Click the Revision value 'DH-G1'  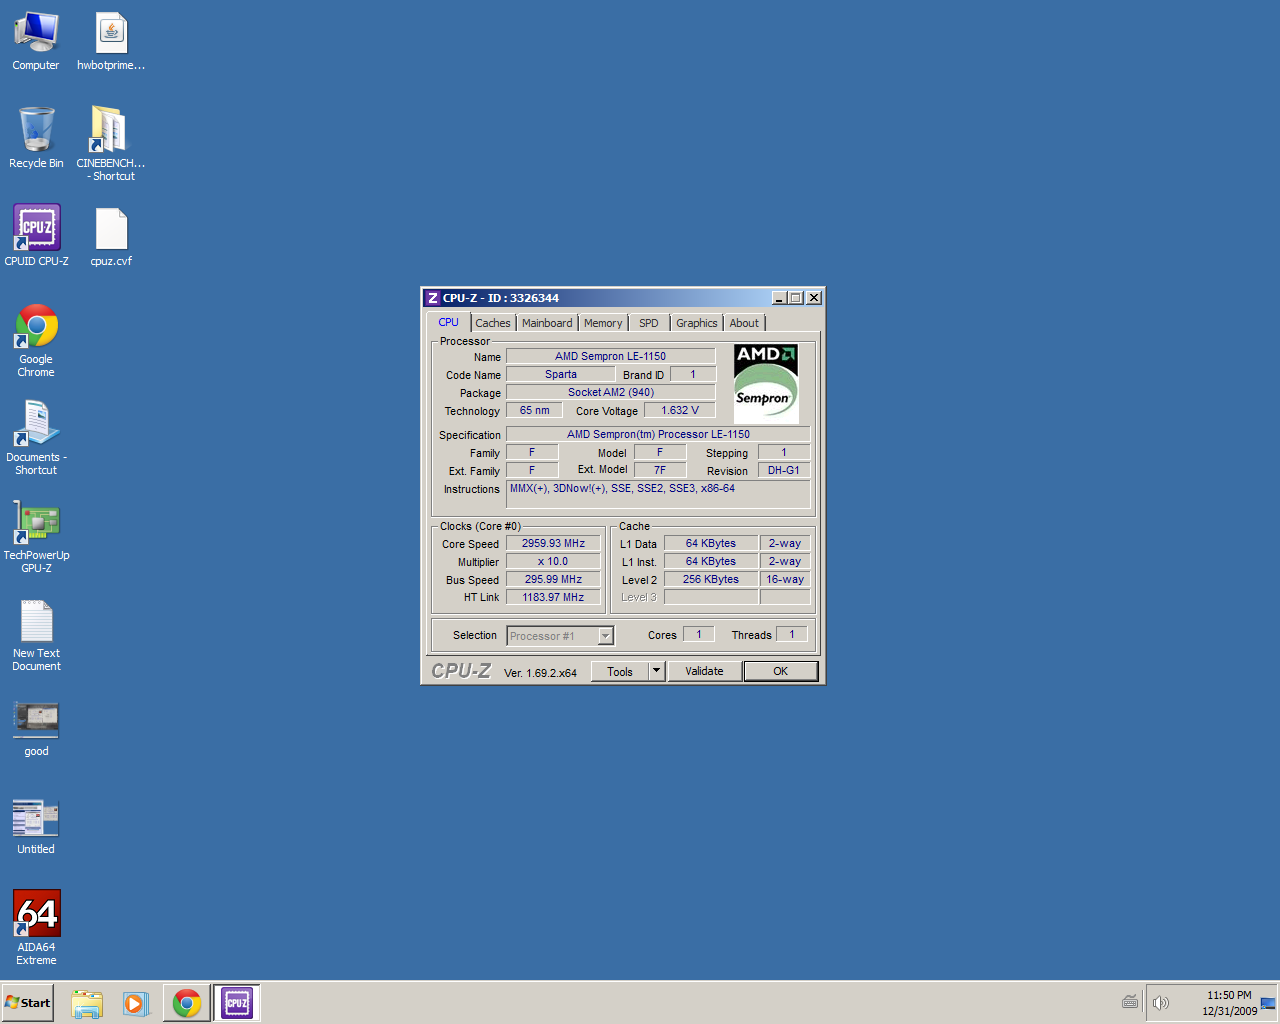pos(784,470)
